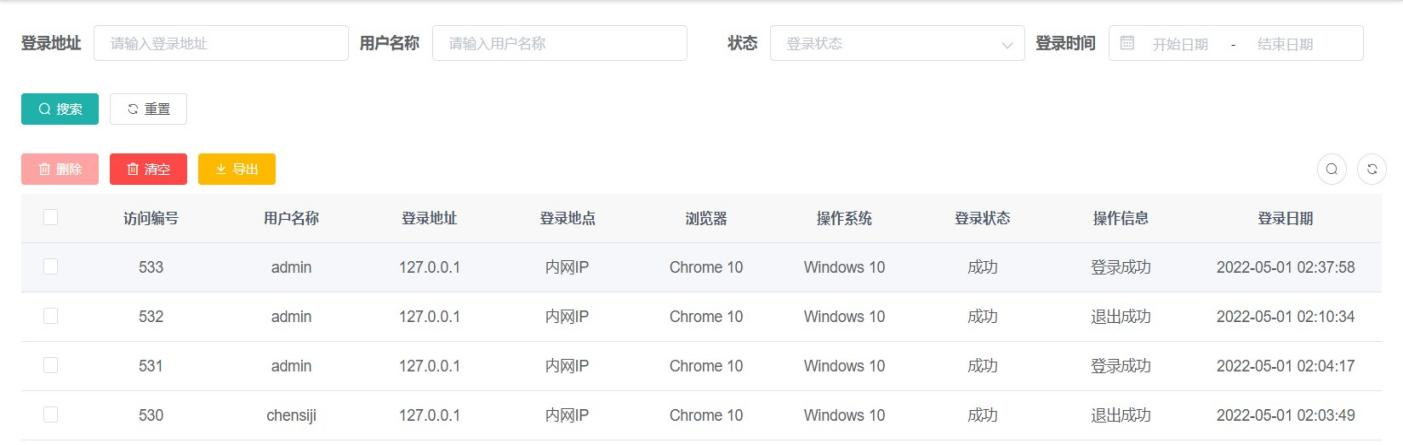
Task: Click the round search toggle icon
Action: click(1332, 169)
